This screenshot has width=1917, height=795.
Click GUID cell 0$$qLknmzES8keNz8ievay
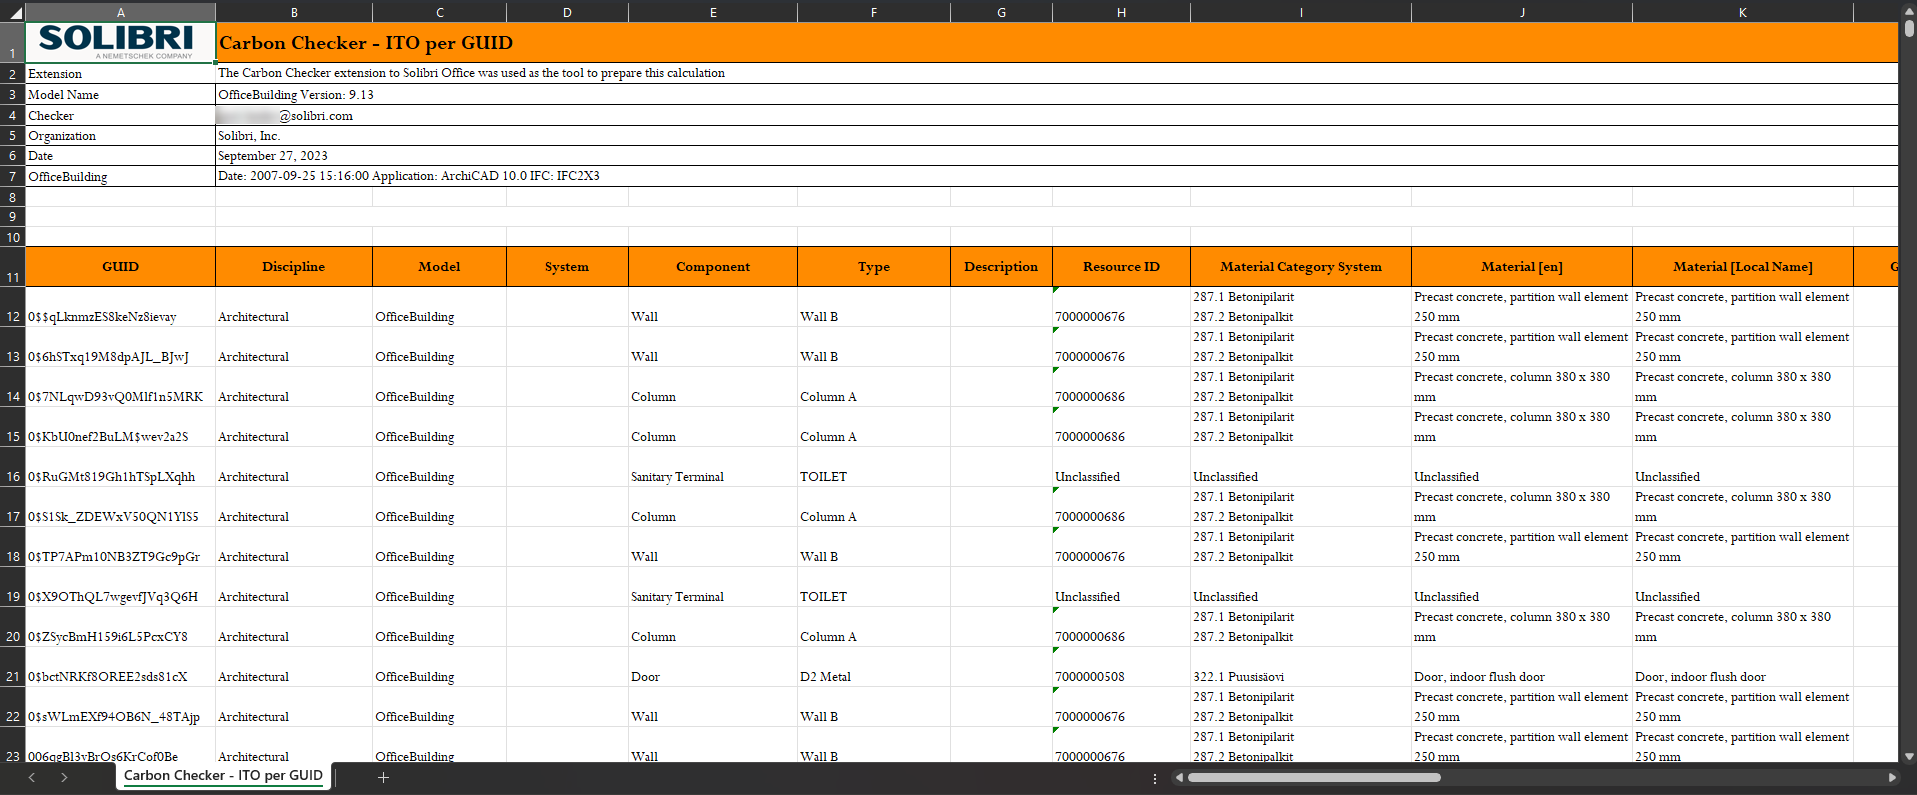(x=120, y=307)
